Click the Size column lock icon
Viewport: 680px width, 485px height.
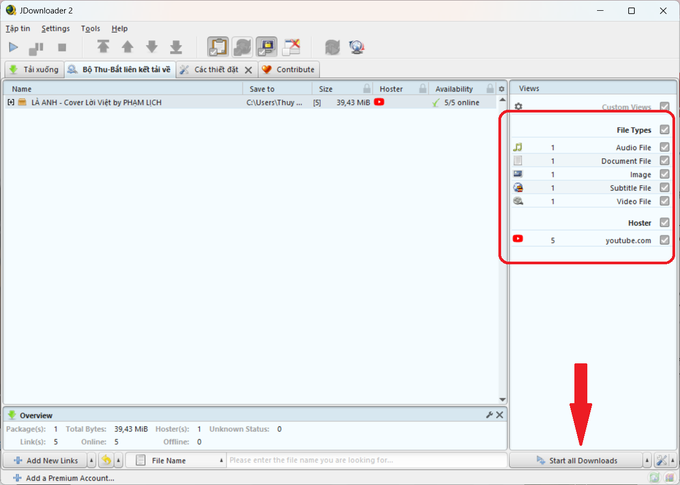[367, 88]
